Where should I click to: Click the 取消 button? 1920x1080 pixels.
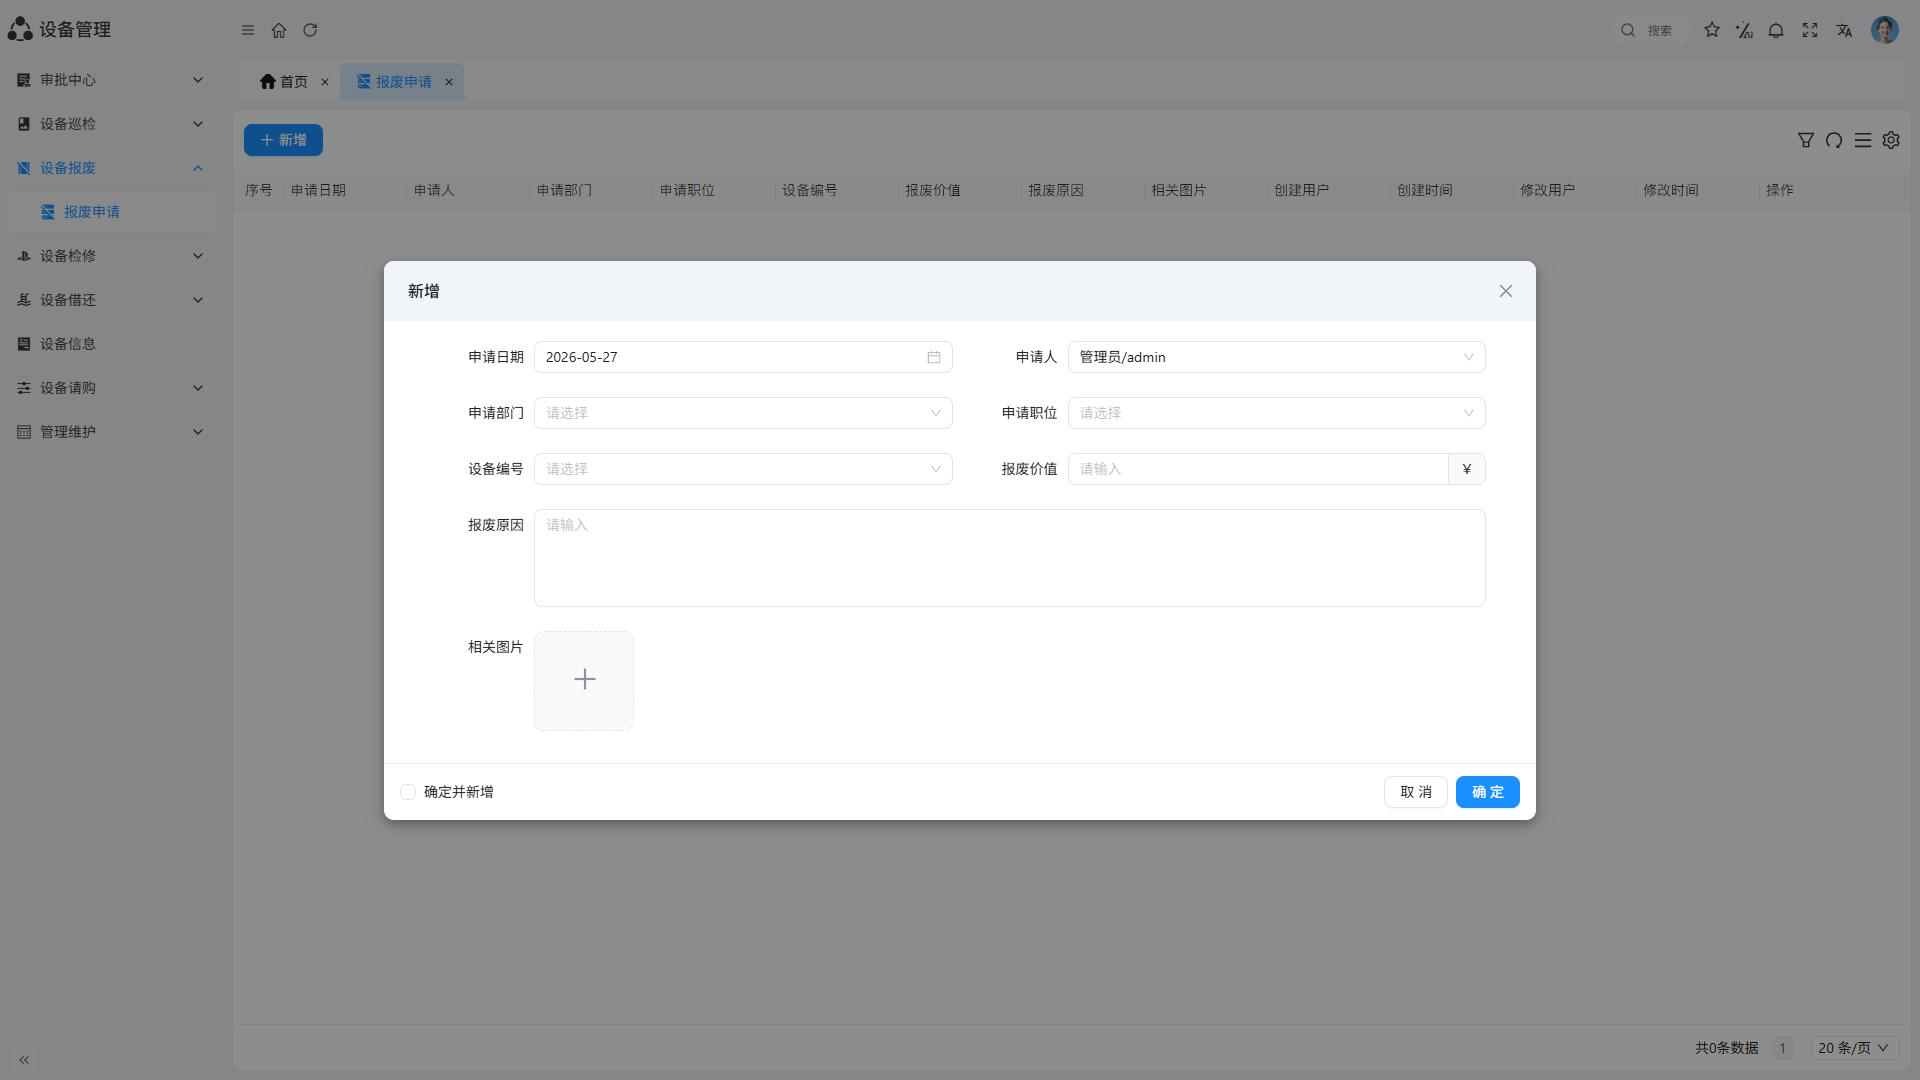coord(1416,792)
